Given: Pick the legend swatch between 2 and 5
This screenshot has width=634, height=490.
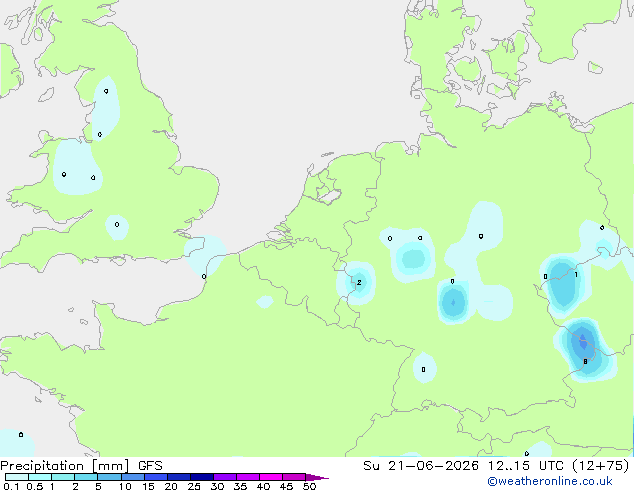Looking at the screenshot, I should coord(86,477).
